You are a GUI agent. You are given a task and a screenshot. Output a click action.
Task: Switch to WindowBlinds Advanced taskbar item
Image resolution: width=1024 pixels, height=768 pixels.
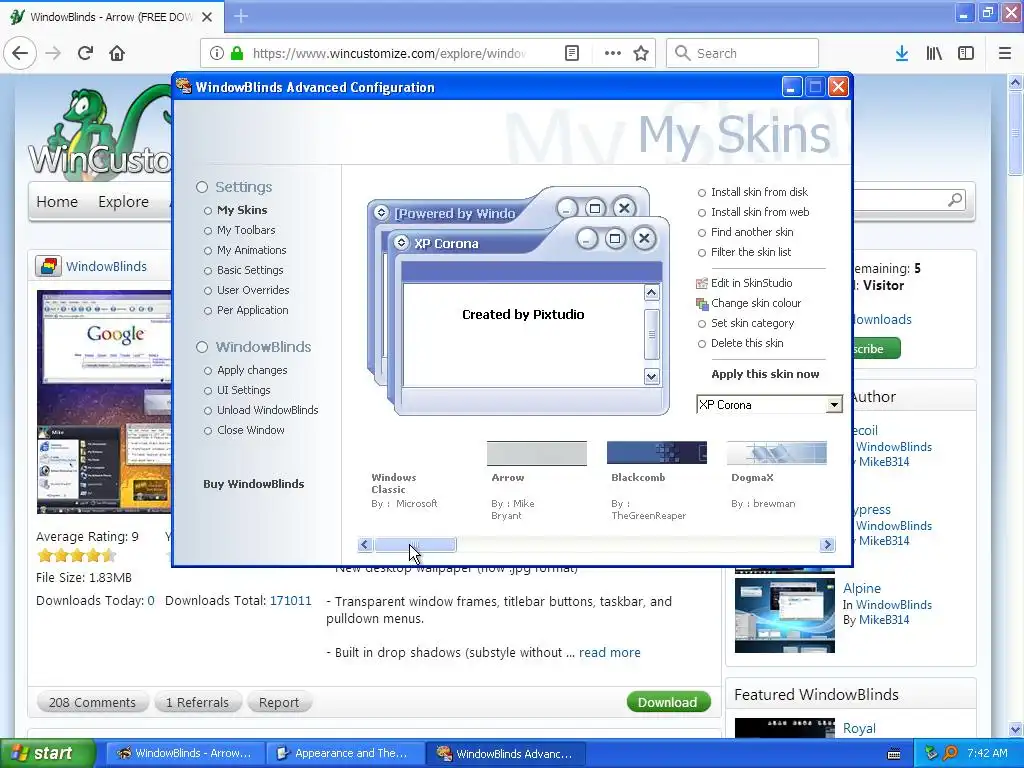505,753
